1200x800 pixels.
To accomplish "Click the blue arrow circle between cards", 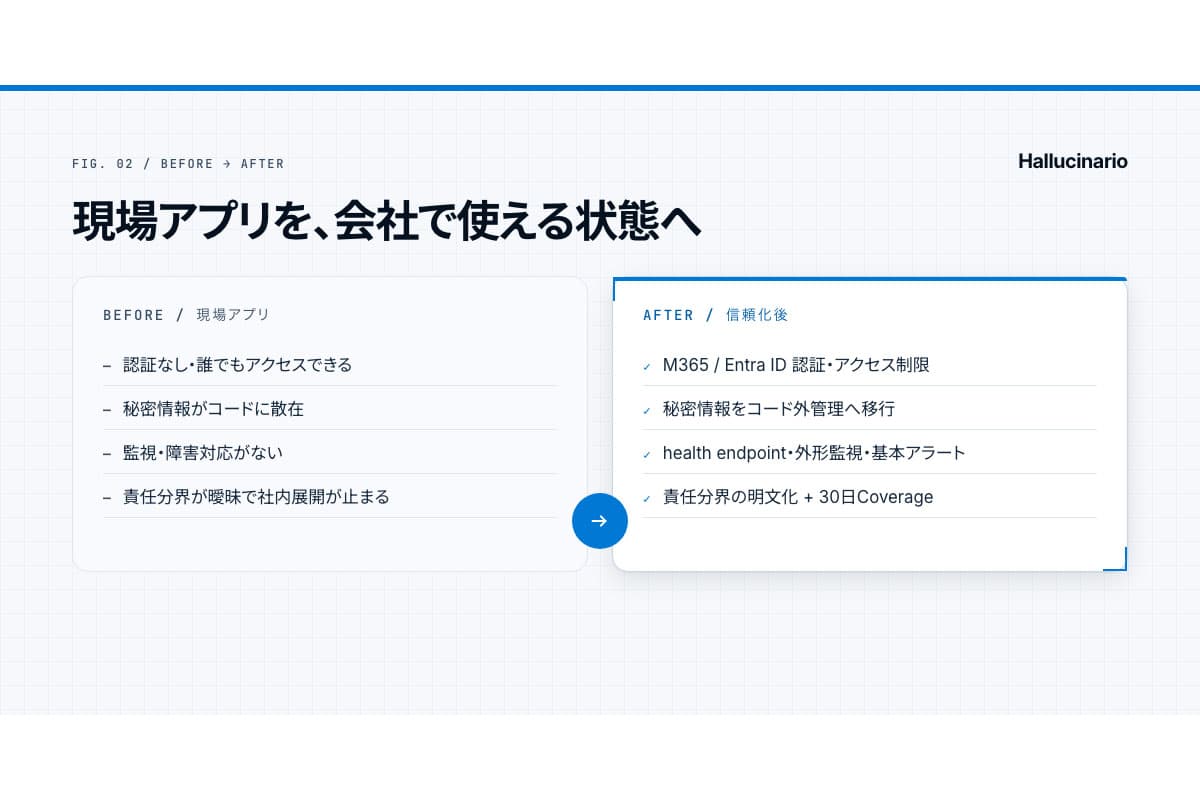I will [x=600, y=521].
